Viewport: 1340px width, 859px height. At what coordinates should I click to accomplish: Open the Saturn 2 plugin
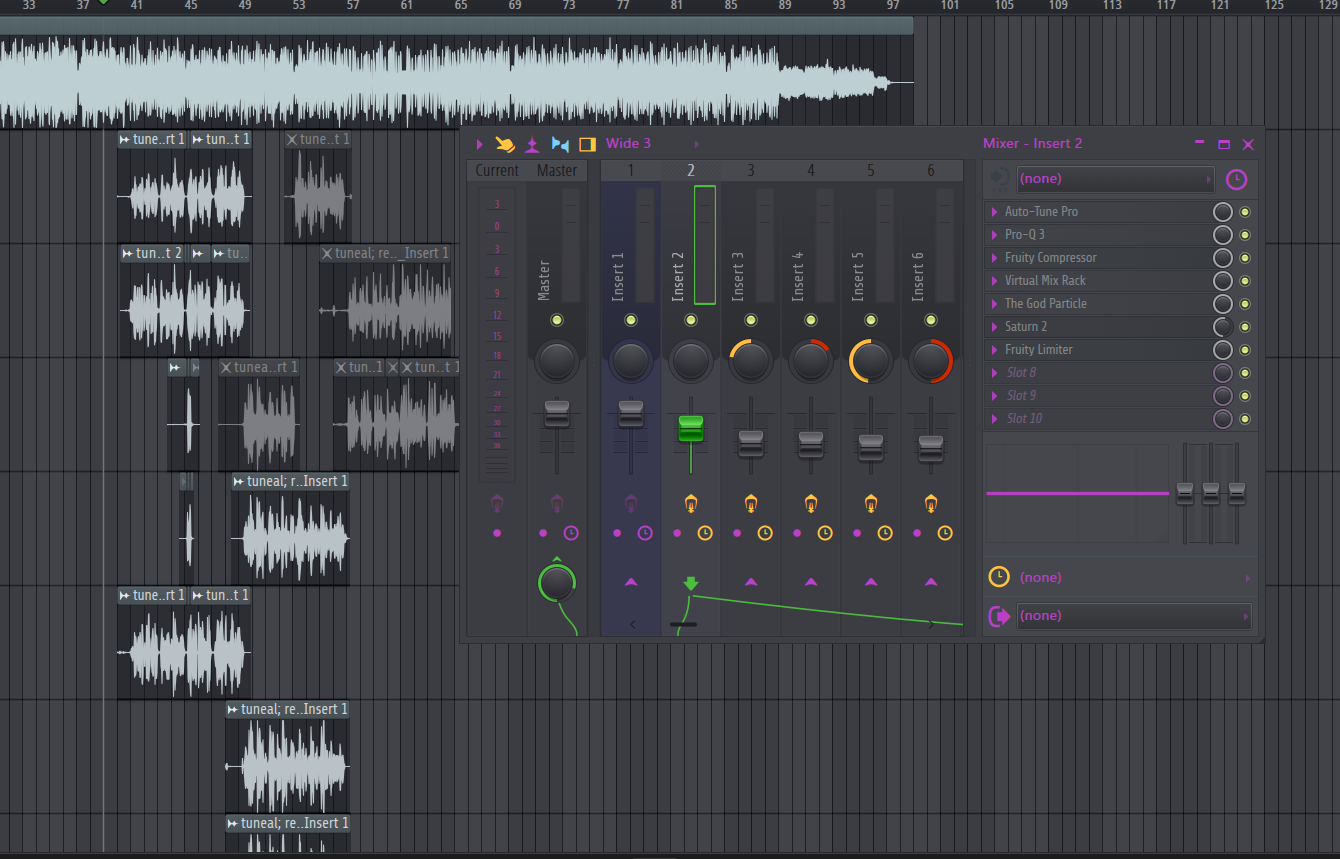pos(1033,327)
